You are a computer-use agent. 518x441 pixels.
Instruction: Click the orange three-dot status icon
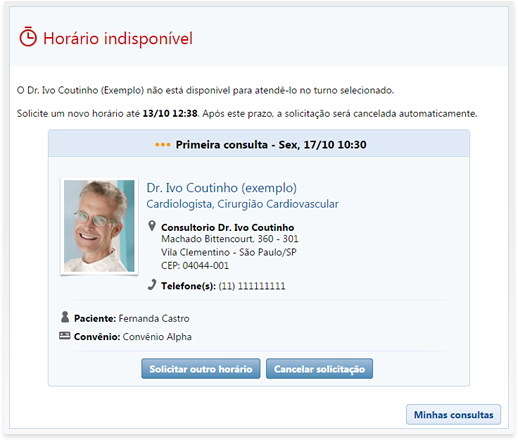click(x=163, y=145)
